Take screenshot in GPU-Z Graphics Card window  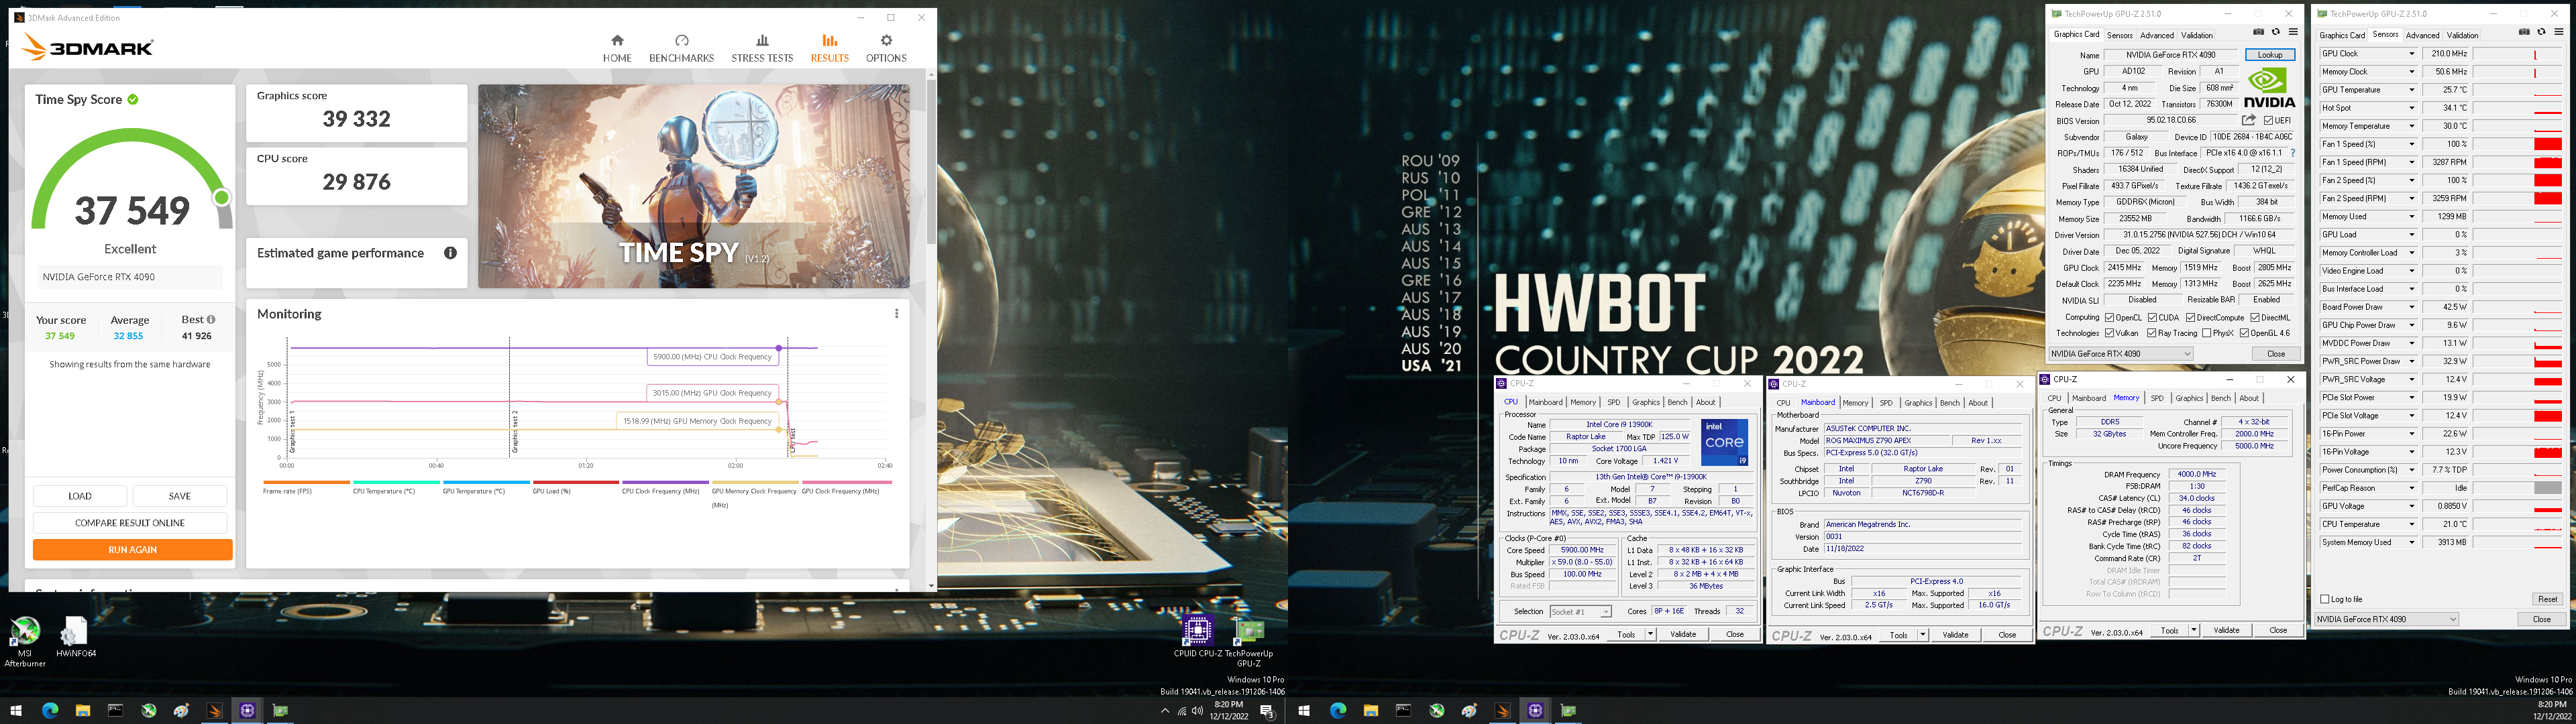point(2258,32)
